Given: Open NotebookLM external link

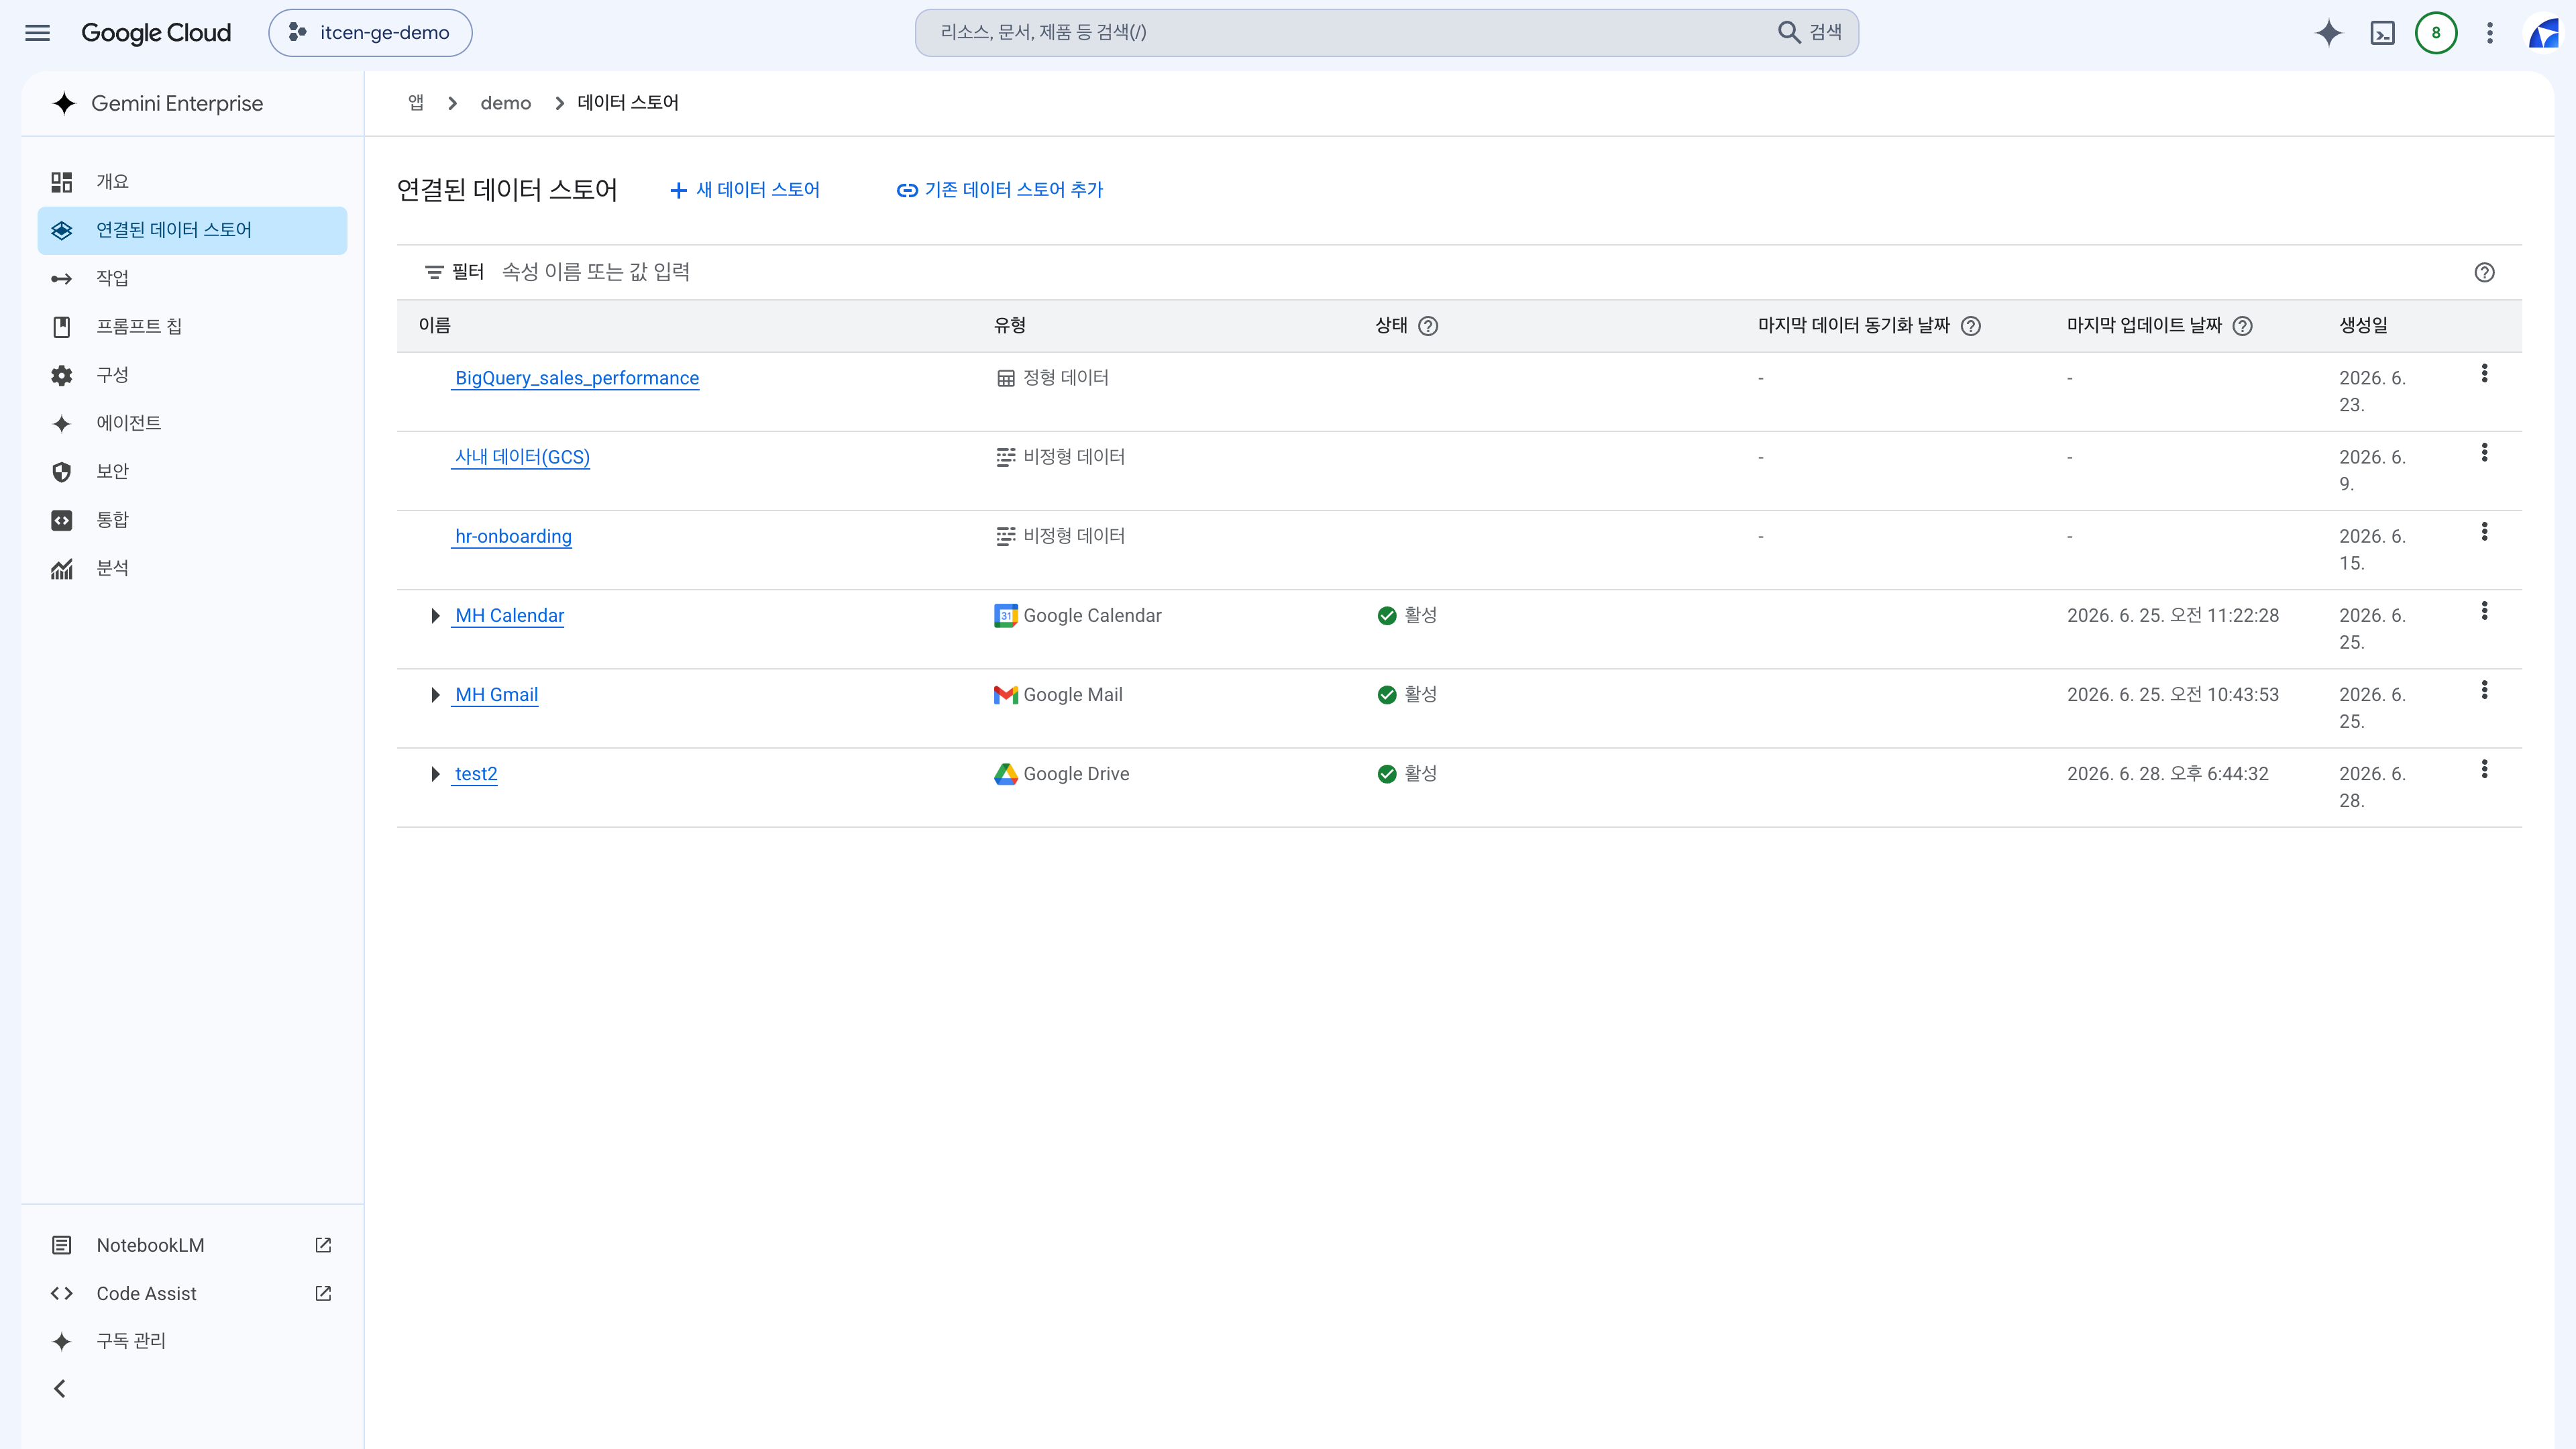Looking at the screenshot, I should 192,1245.
